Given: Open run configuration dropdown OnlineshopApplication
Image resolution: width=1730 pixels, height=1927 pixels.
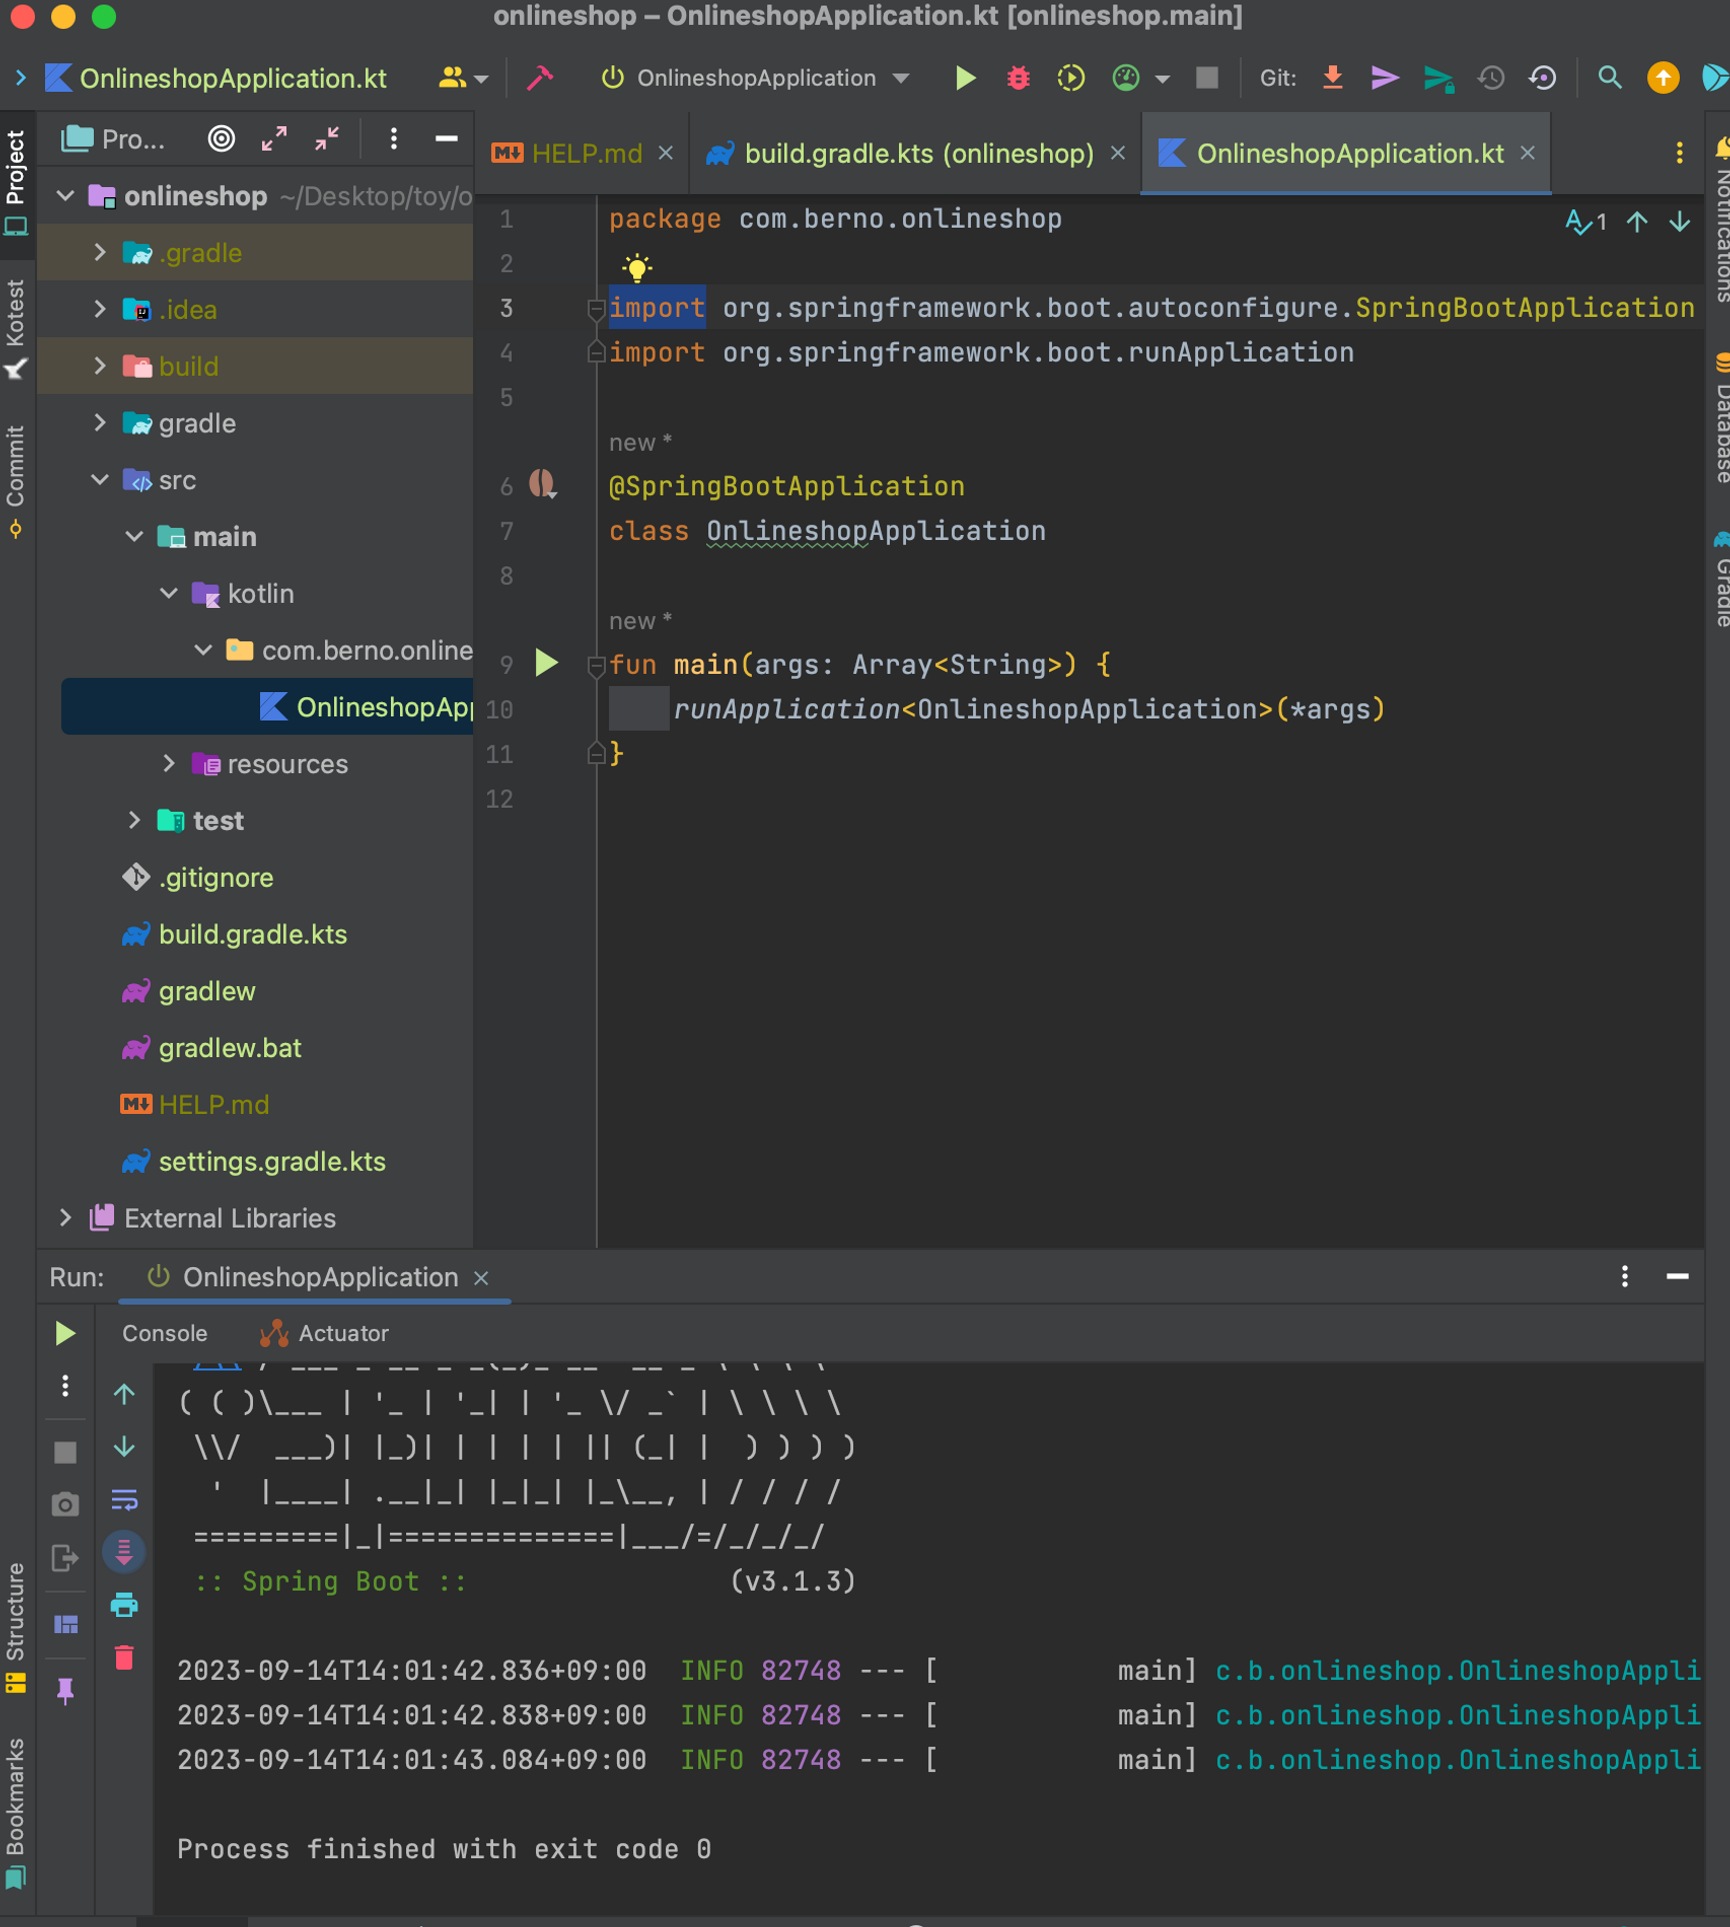Looking at the screenshot, I should click(x=757, y=78).
